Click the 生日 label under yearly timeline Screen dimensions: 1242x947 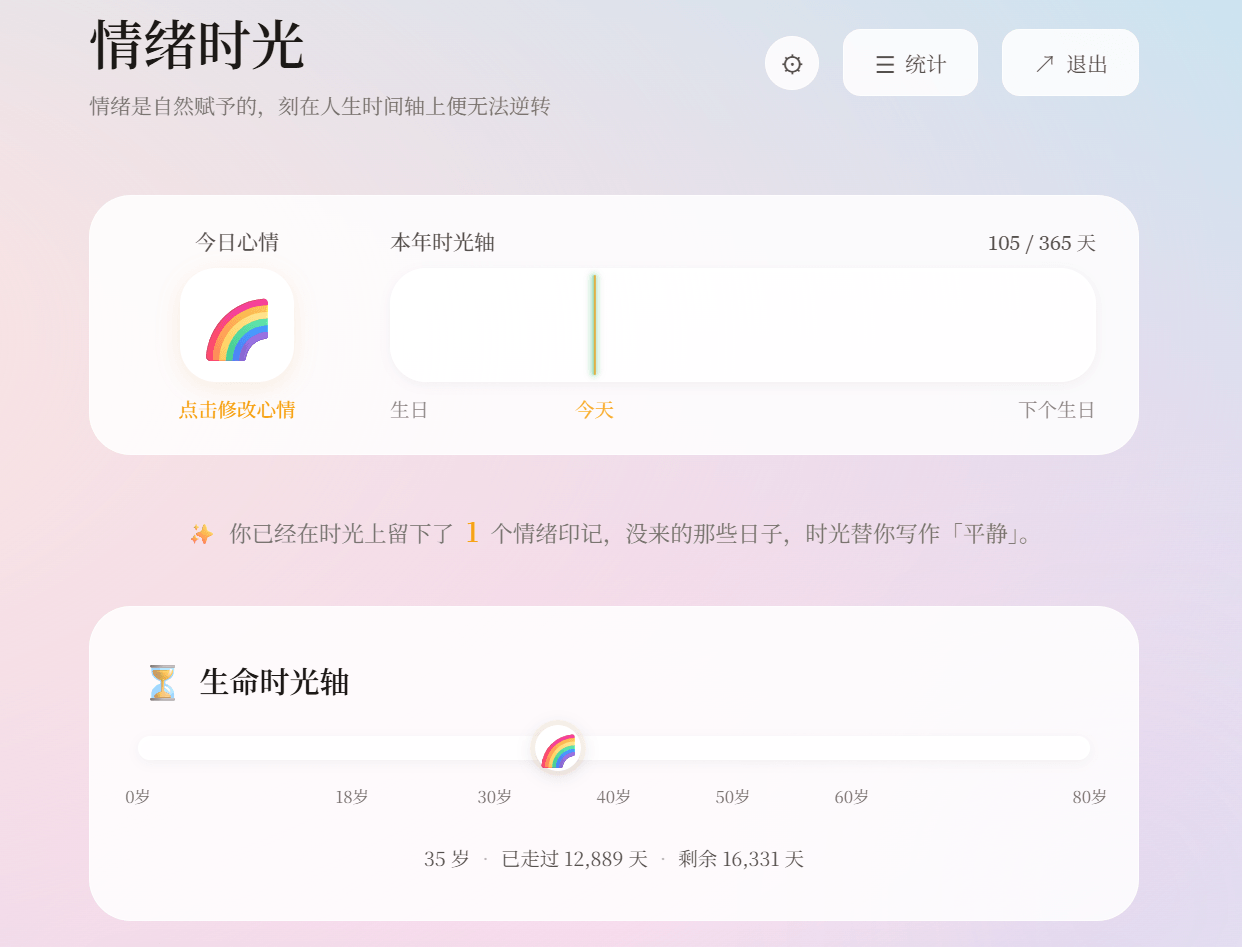tap(409, 410)
